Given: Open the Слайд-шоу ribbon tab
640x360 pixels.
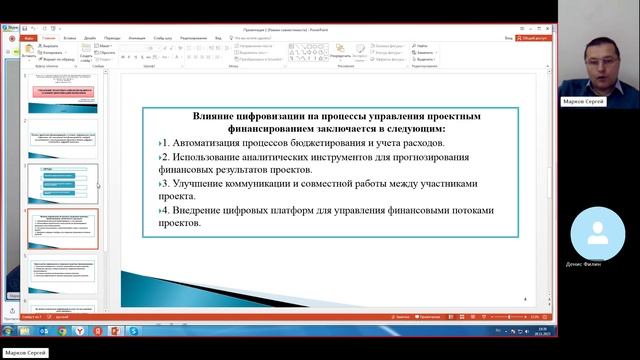Looking at the screenshot, I should (162, 38).
